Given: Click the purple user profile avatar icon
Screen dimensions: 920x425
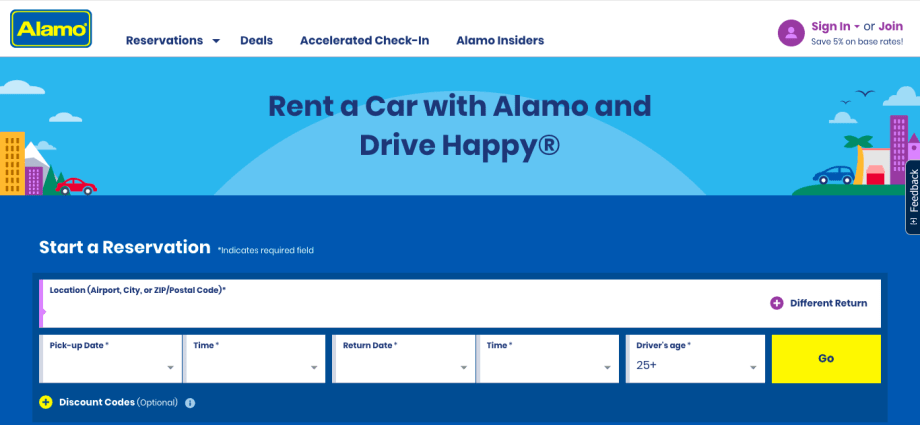Looking at the screenshot, I should tap(791, 32).
